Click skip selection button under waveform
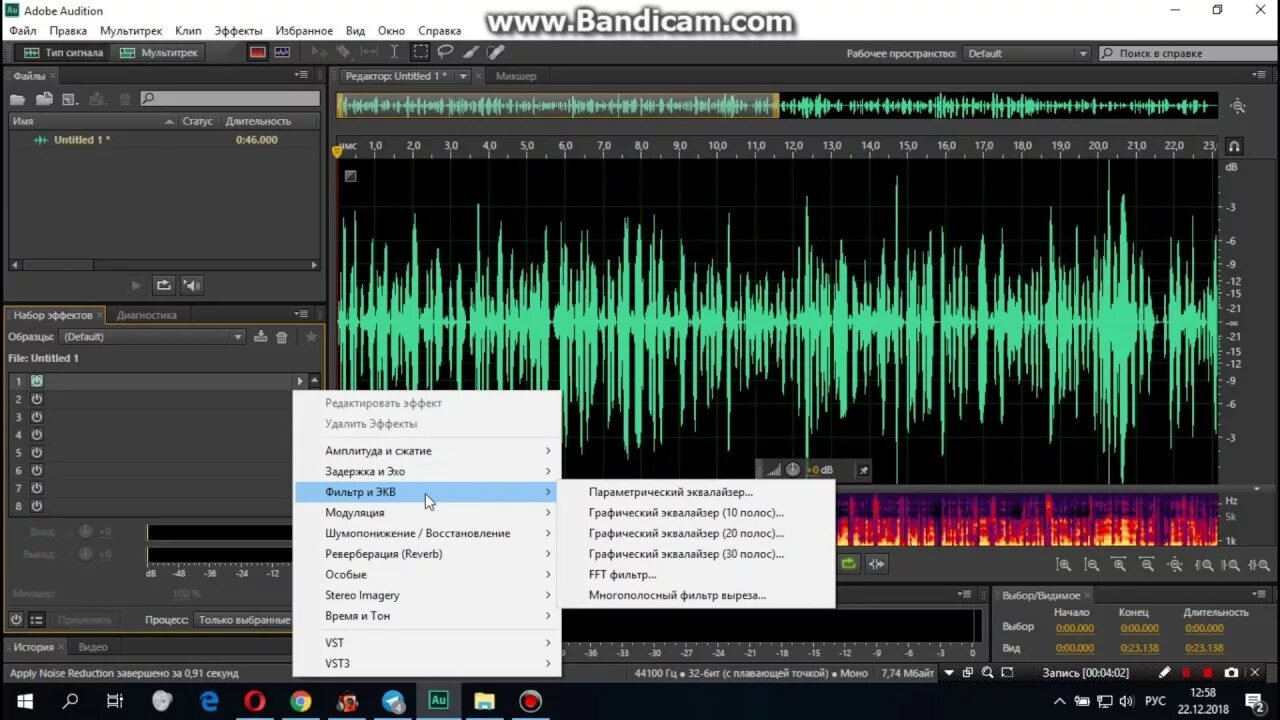This screenshot has height=720, width=1280. 876,564
